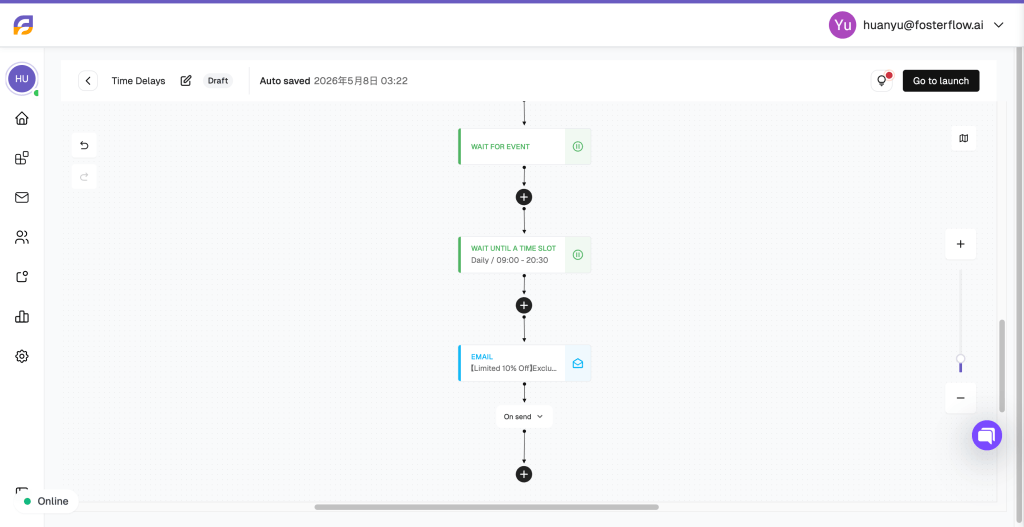Click the Auto saved timestamp text

click(334, 81)
